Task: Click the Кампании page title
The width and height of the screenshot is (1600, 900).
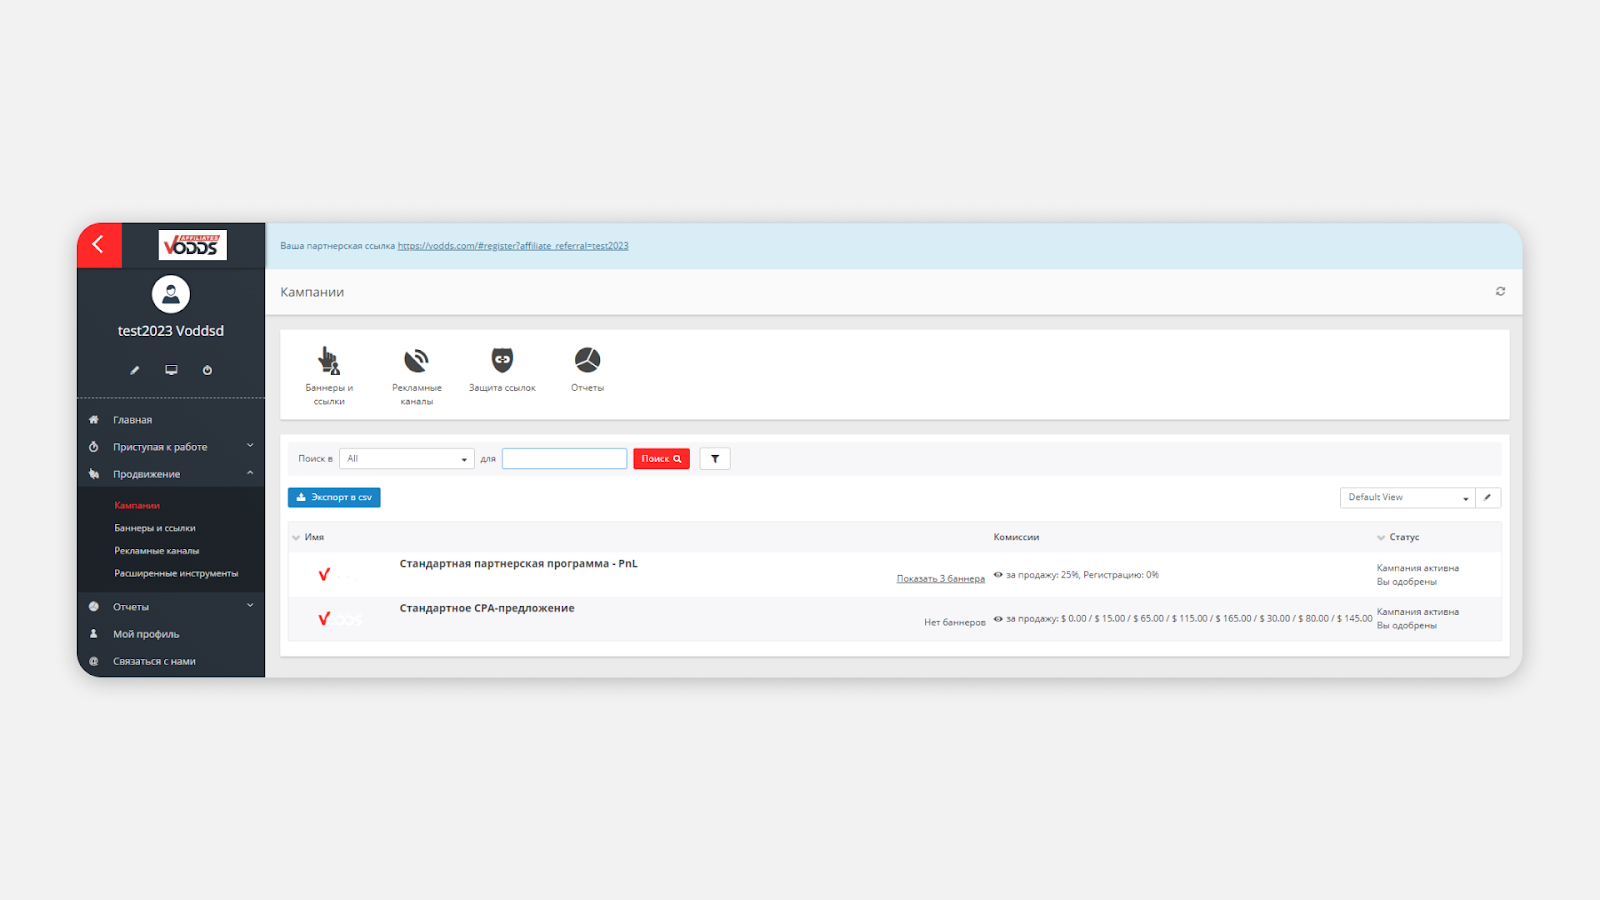Action: 312,292
